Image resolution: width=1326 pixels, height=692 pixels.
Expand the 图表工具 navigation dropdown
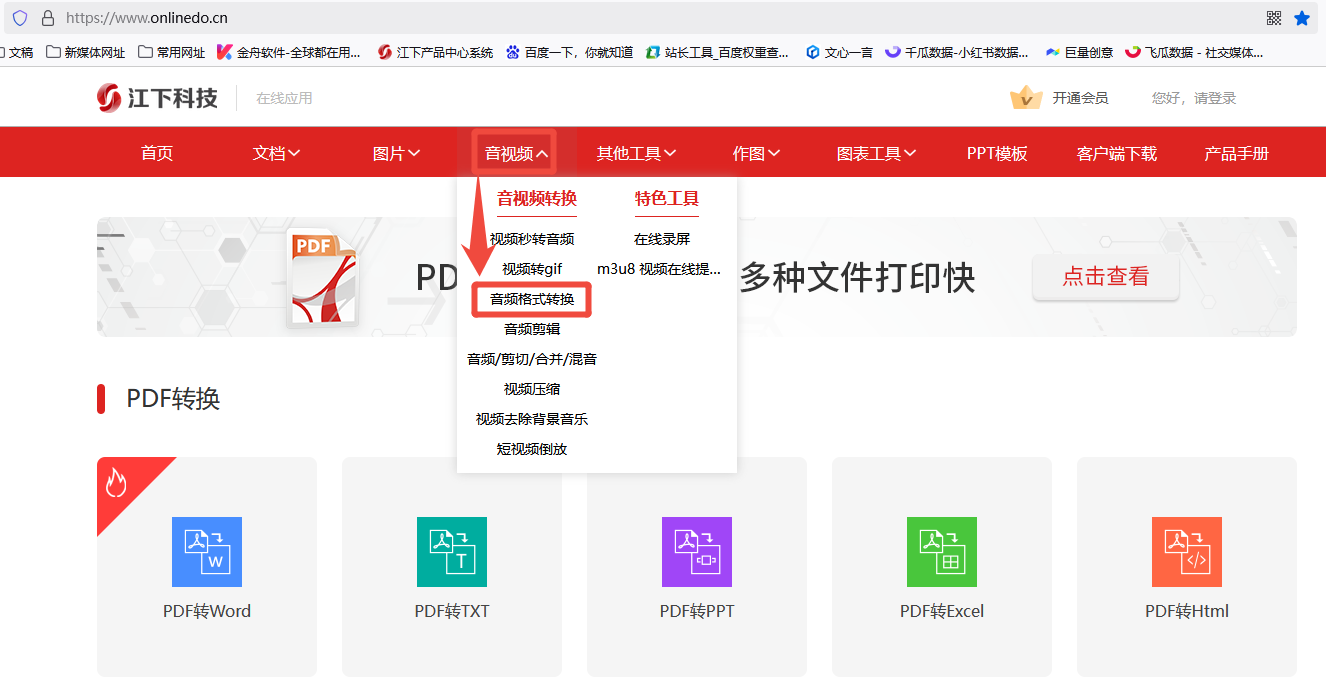point(876,153)
